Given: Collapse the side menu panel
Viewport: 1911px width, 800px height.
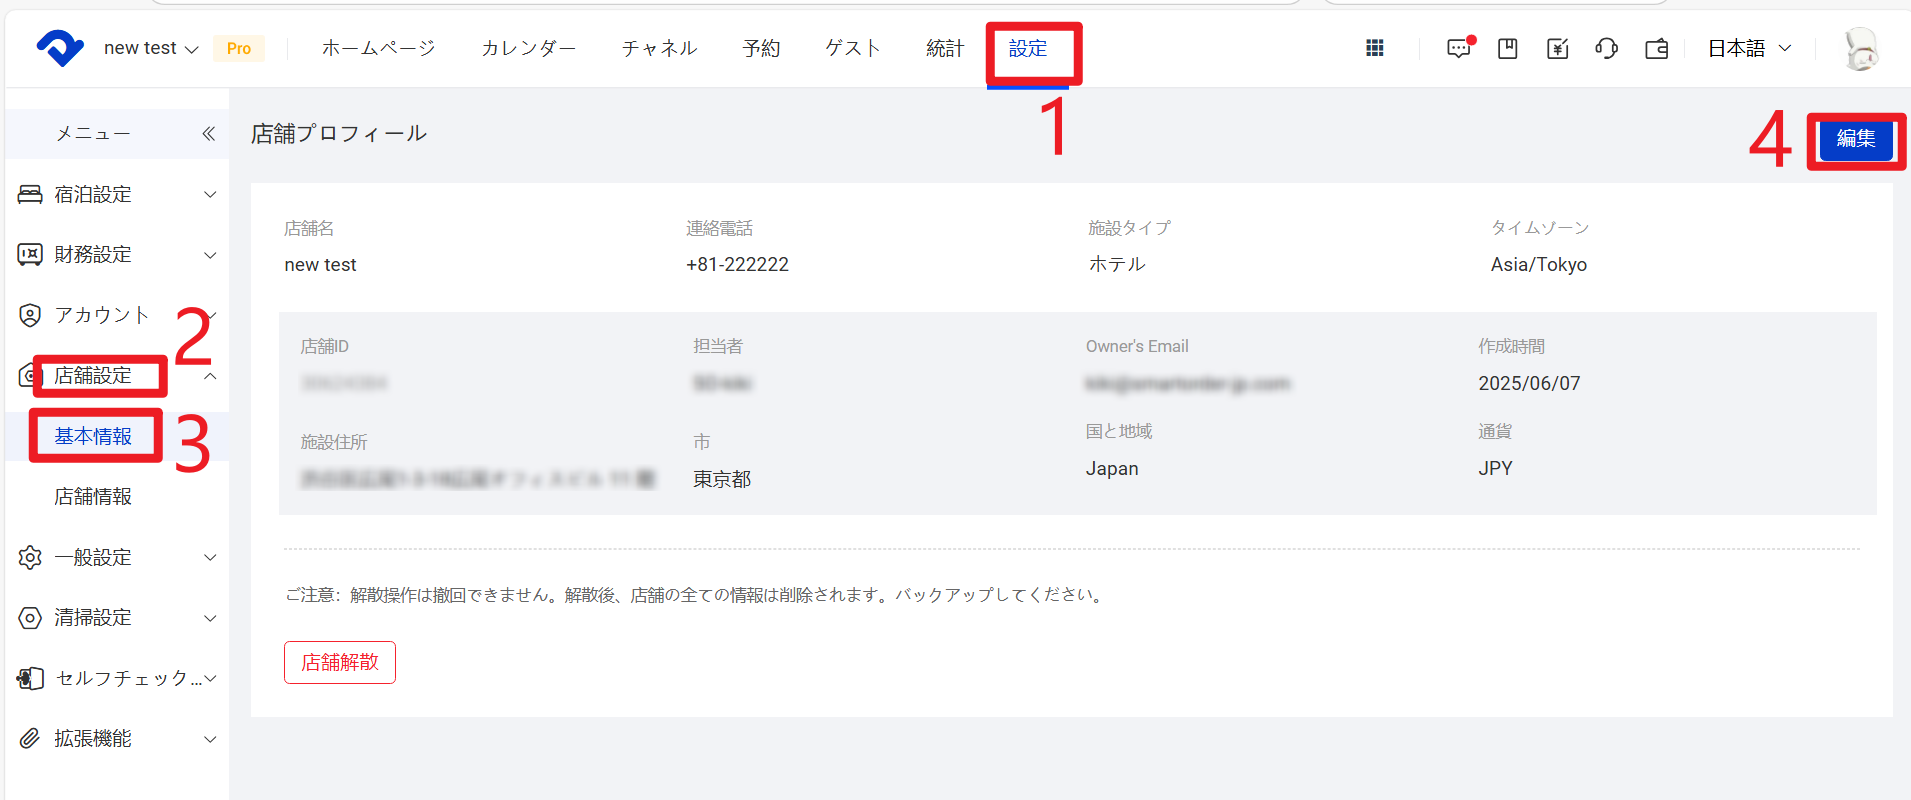Looking at the screenshot, I should [x=208, y=134].
